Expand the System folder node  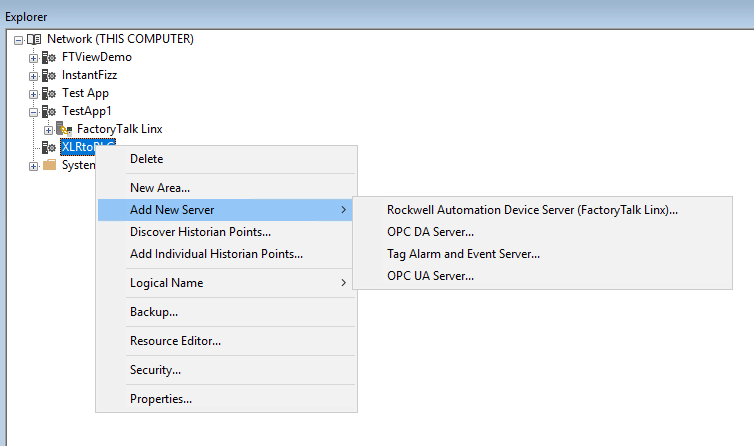(33, 166)
